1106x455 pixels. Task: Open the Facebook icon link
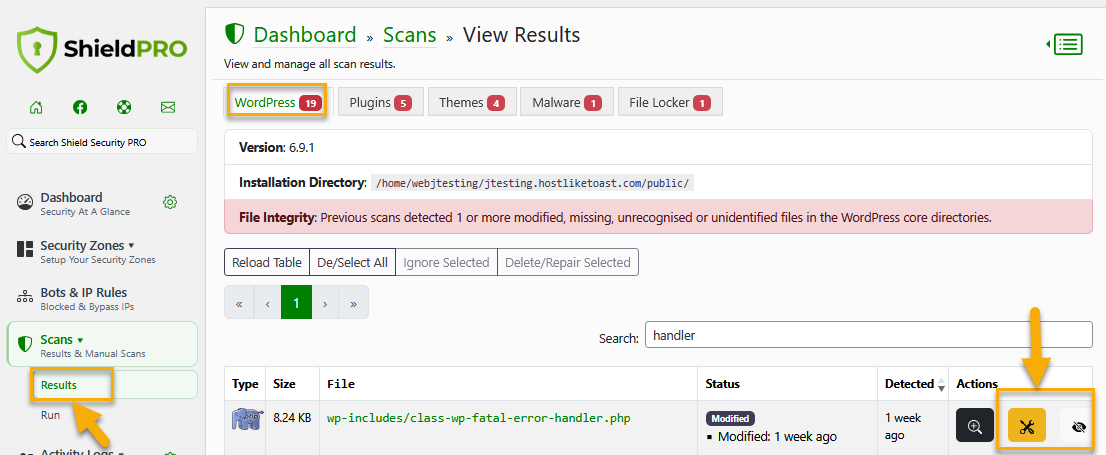click(x=80, y=107)
